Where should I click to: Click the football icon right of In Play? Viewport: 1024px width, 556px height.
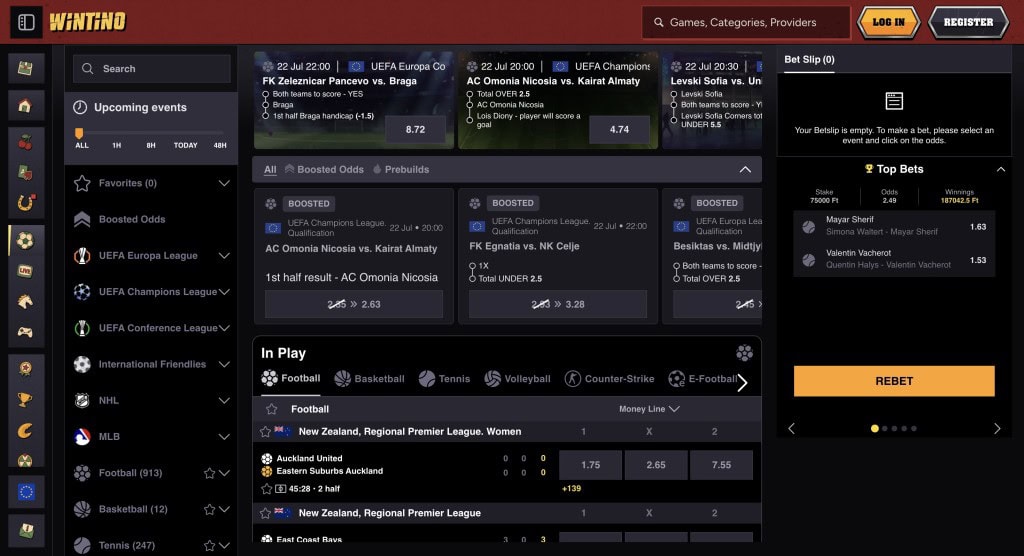click(744, 353)
